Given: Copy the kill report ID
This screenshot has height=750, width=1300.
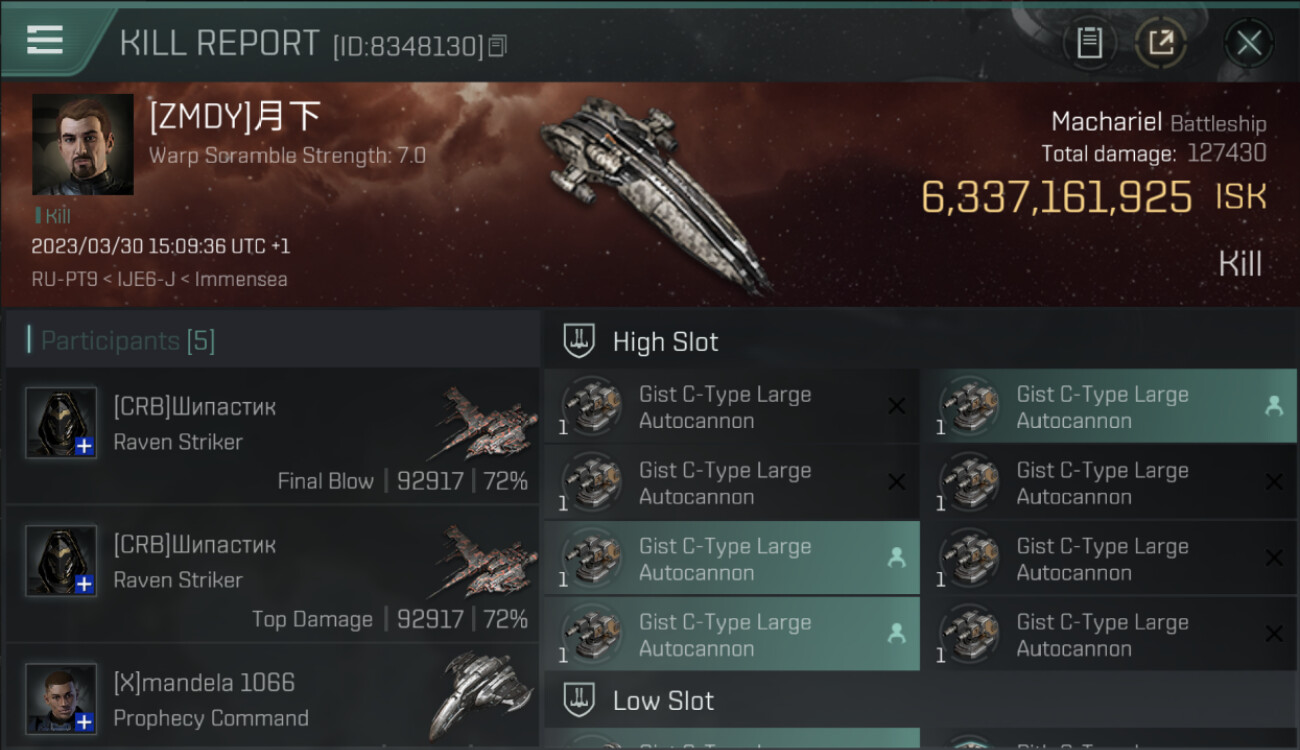Looking at the screenshot, I should click(x=497, y=45).
